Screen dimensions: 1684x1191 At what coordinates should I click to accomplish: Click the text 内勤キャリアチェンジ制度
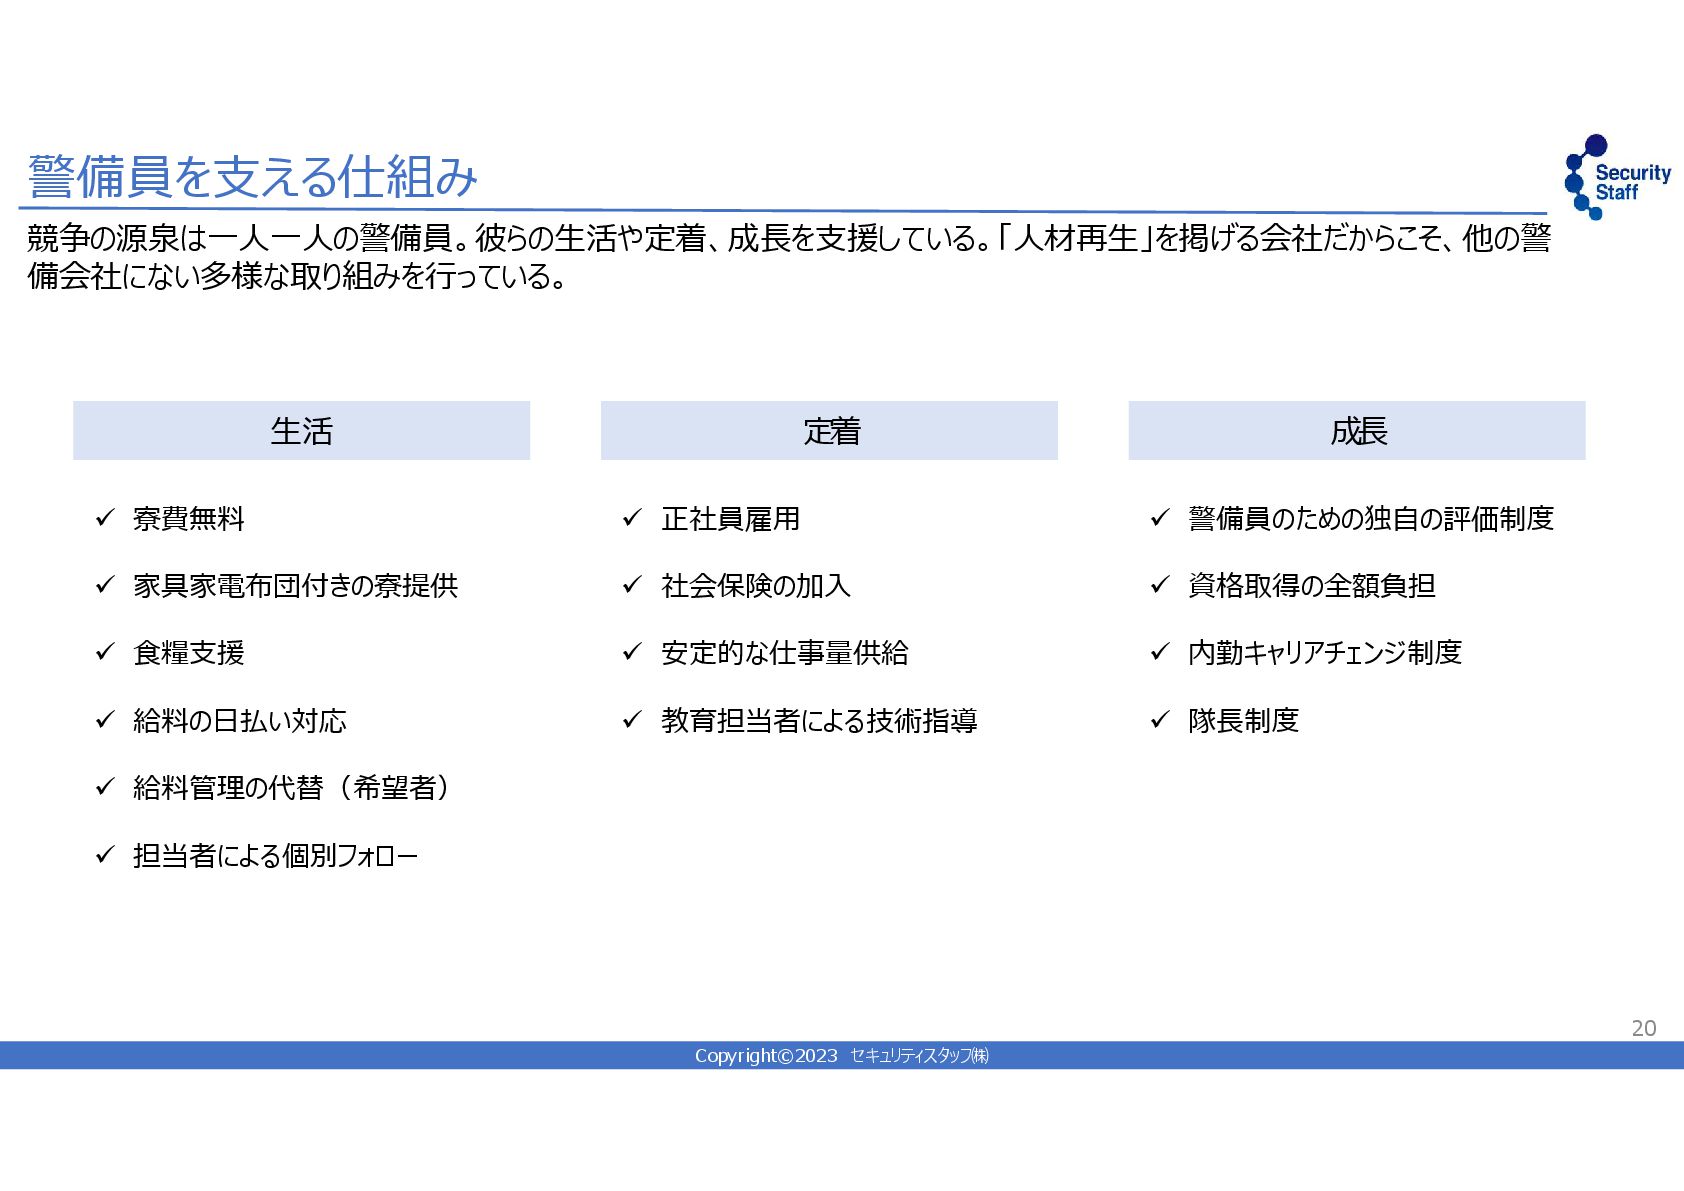(1325, 653)
